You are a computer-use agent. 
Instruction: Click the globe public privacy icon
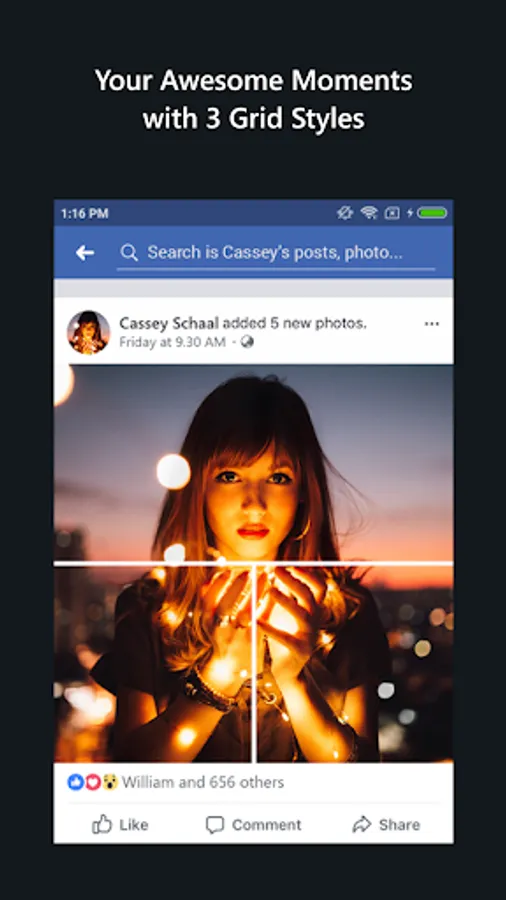pyautogui.click(x=247, y=342)
